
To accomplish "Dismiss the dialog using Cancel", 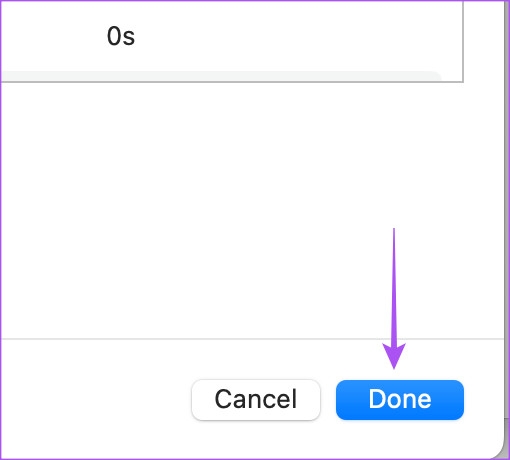I will [256, 399].
